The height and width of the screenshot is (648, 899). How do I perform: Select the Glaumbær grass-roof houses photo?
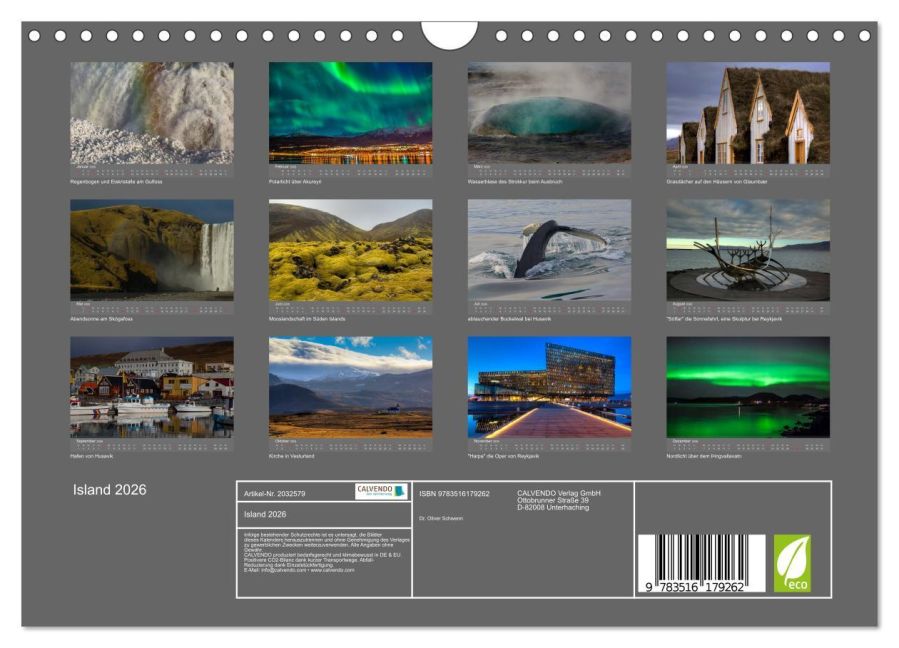coord(748,113)
